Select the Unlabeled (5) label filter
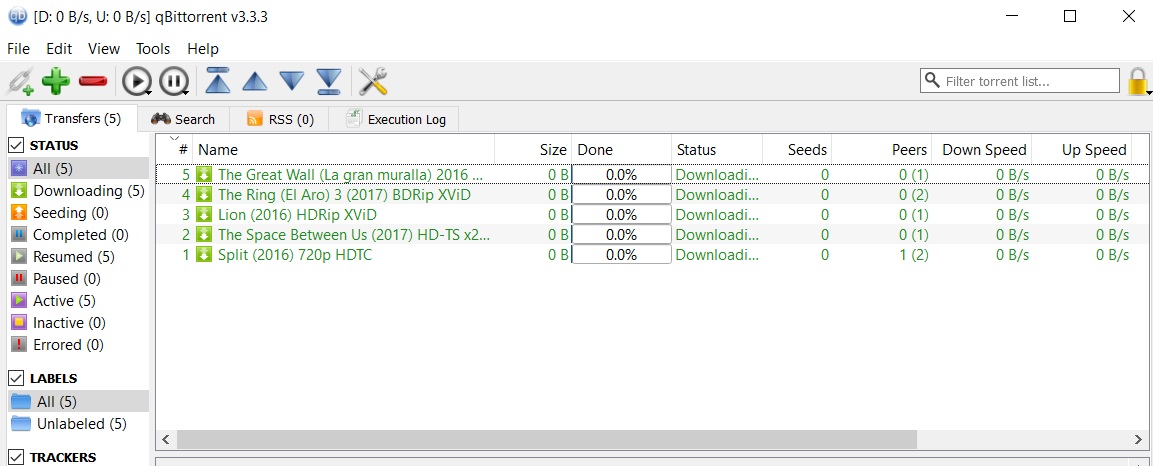This screenshot has height=466, width=1153. click(81, 424)
